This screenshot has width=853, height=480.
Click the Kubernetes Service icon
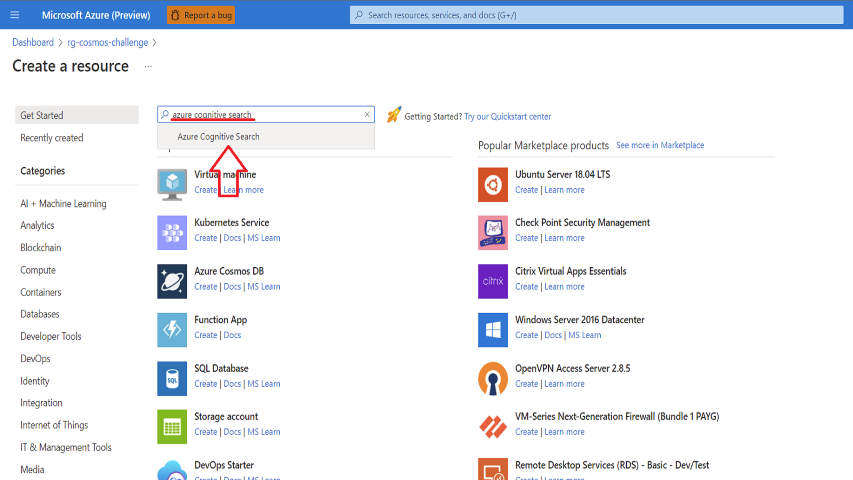pos(172,232)
